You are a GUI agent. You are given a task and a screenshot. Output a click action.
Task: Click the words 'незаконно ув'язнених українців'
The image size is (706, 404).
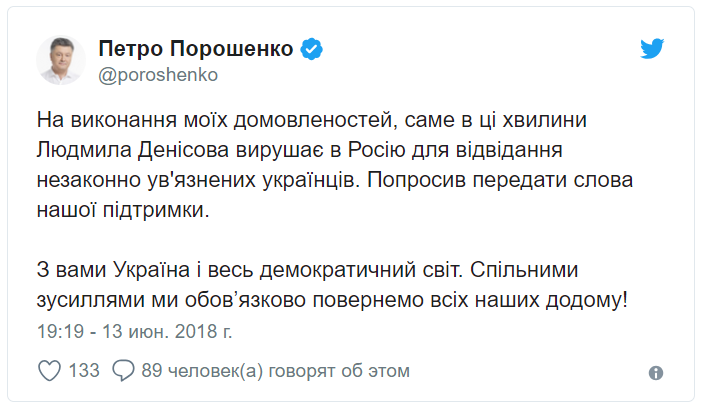(199, 180)
